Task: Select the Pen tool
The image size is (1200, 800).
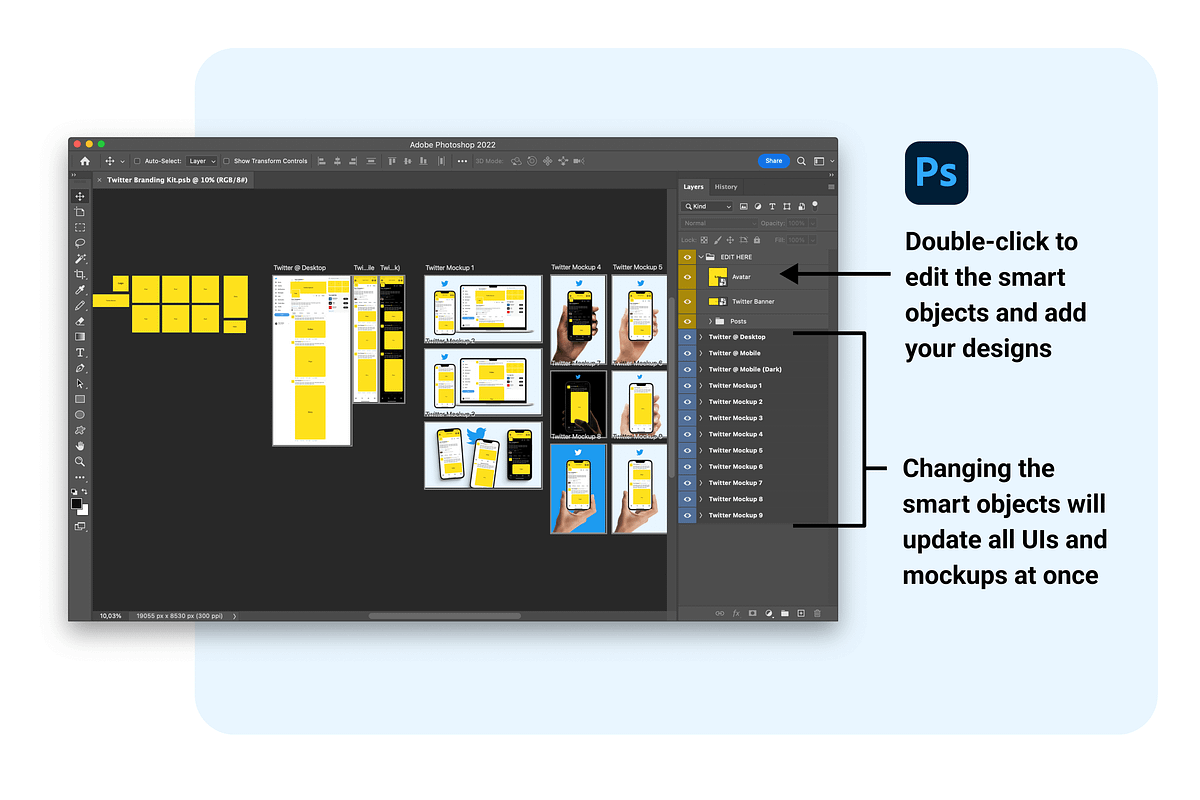Action: pyautogui.click(x=80, y=368)
